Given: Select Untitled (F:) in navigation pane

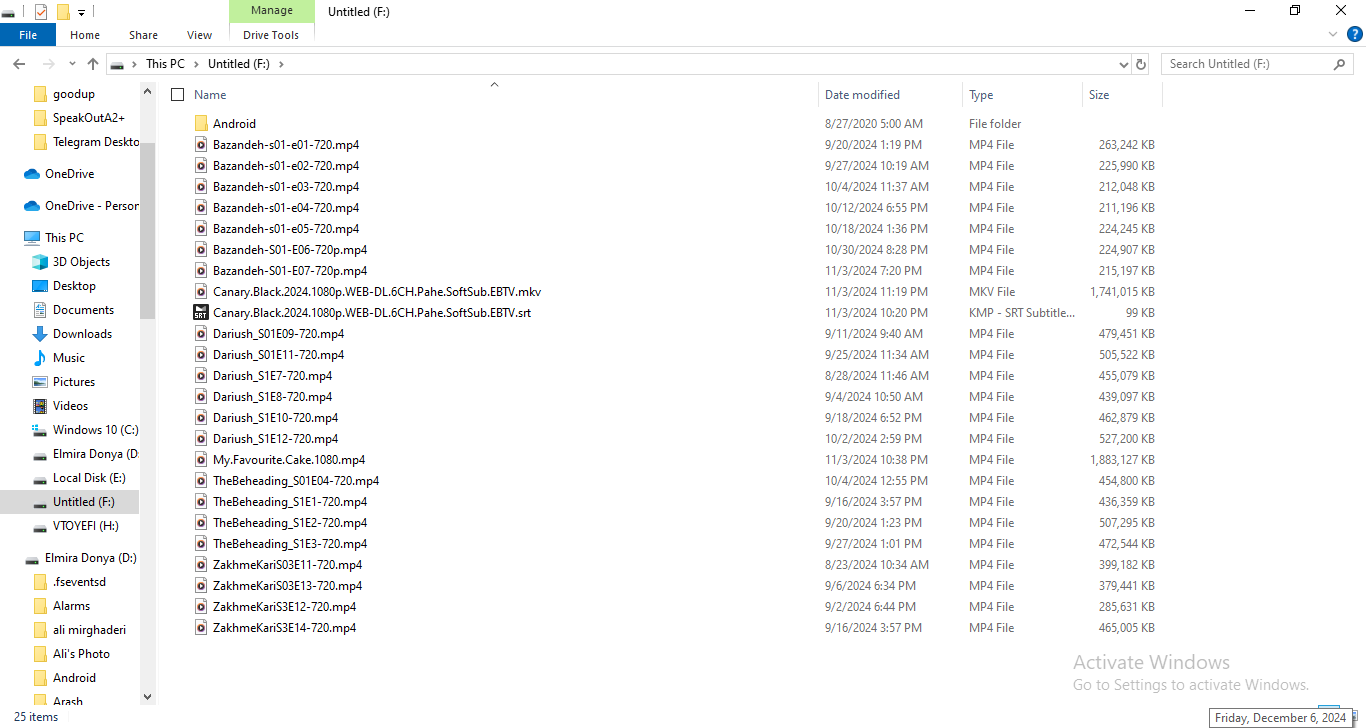Looking at the screenshot, I should tap(83, 502).
